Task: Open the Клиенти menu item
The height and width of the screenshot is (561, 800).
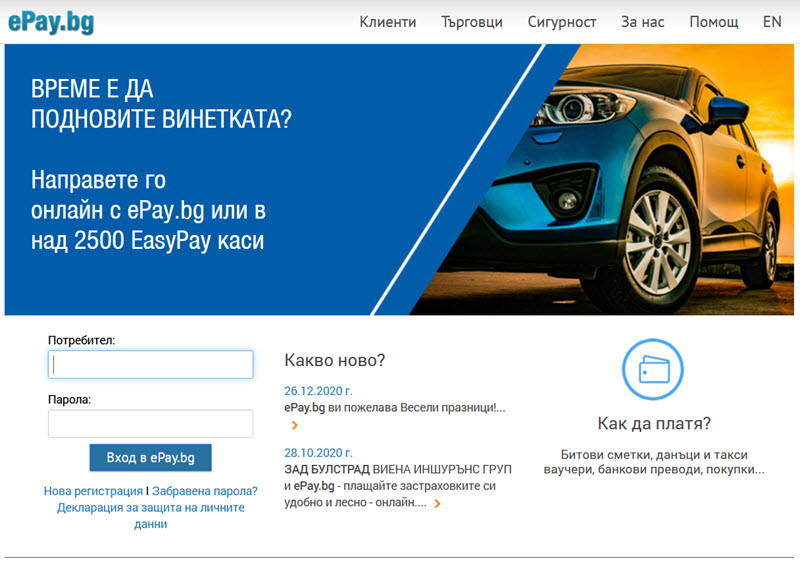Action: click(x=388, y=22)
